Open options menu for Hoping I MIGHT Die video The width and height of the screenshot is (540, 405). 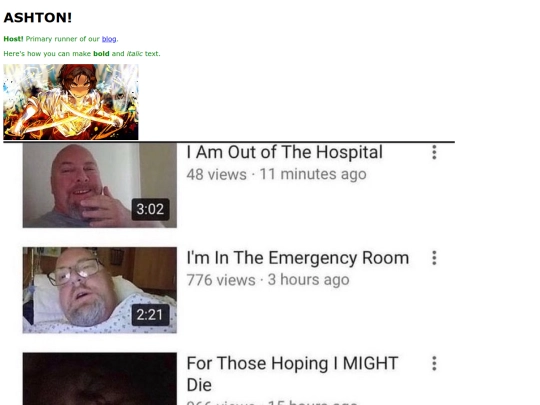click(x=434, y=363)
